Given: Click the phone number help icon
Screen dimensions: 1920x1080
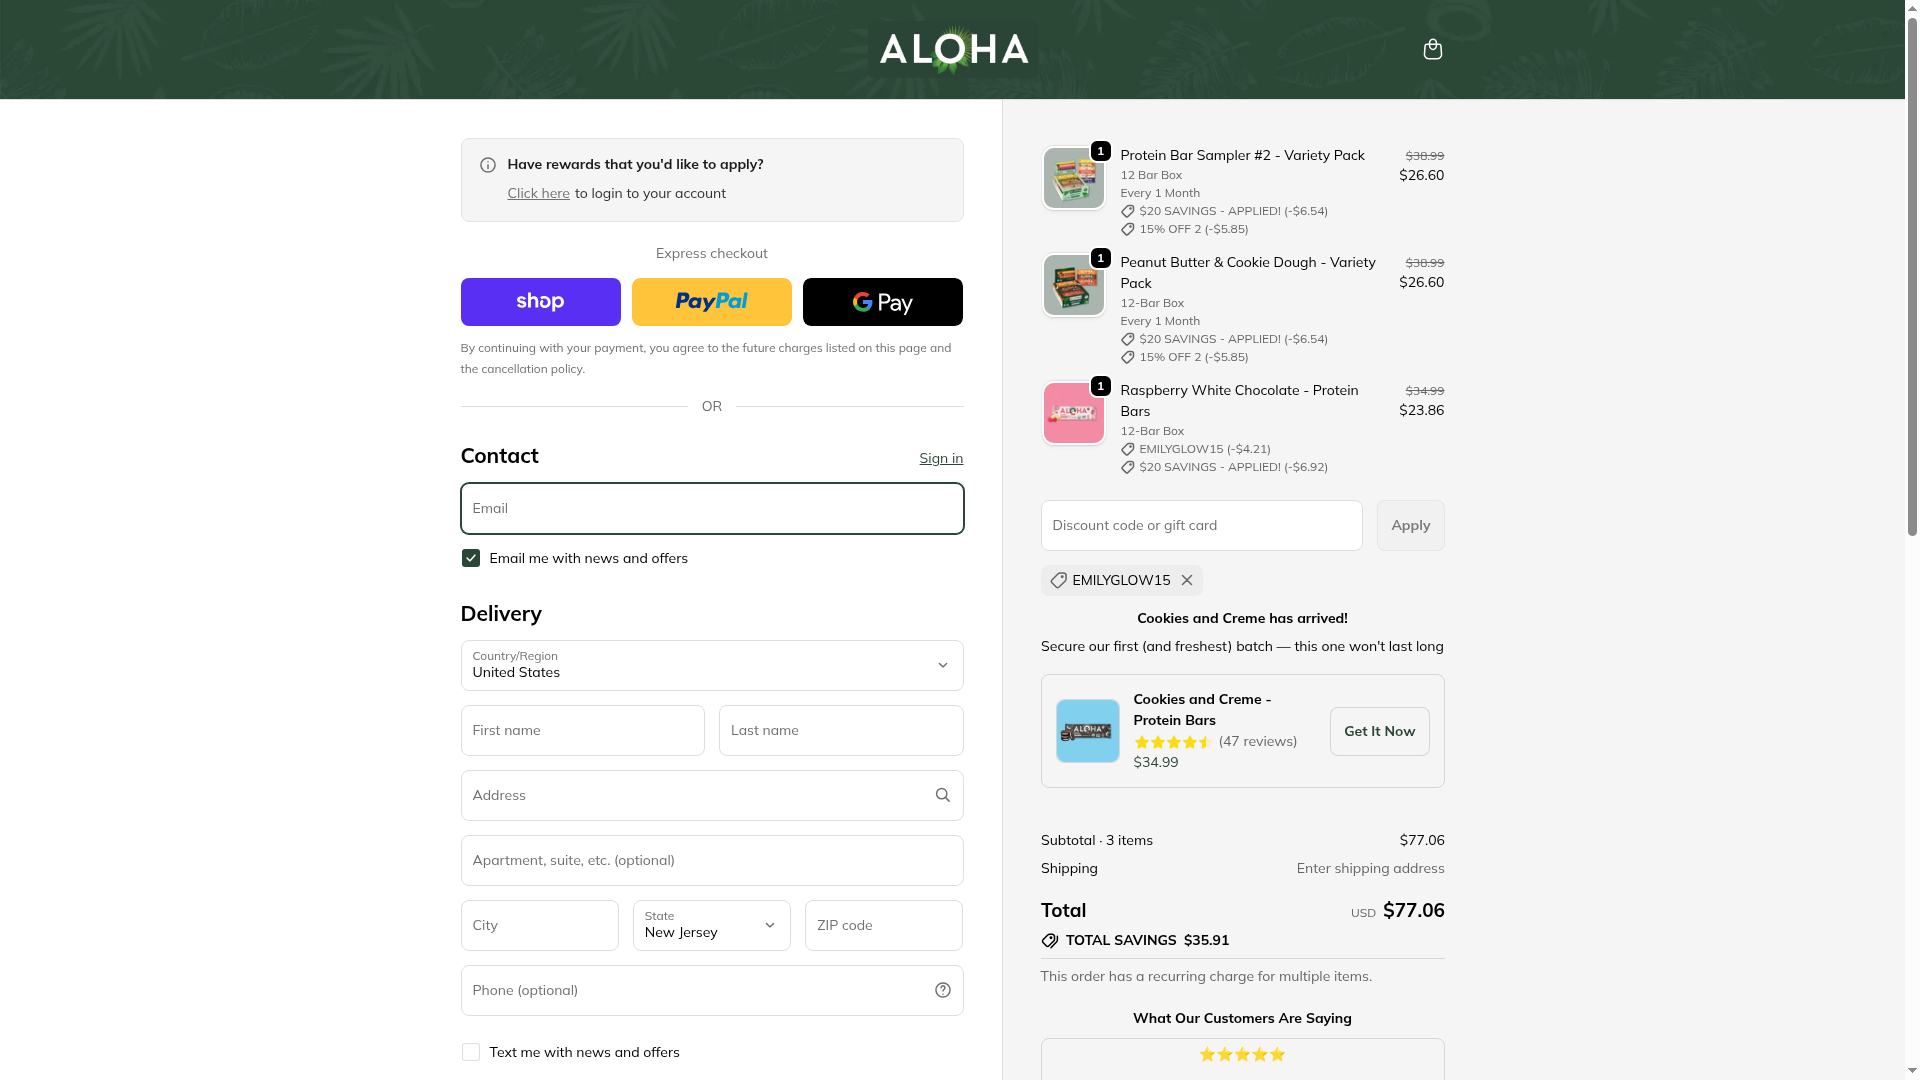Looking at the screenshot, I should pos(943,990).
